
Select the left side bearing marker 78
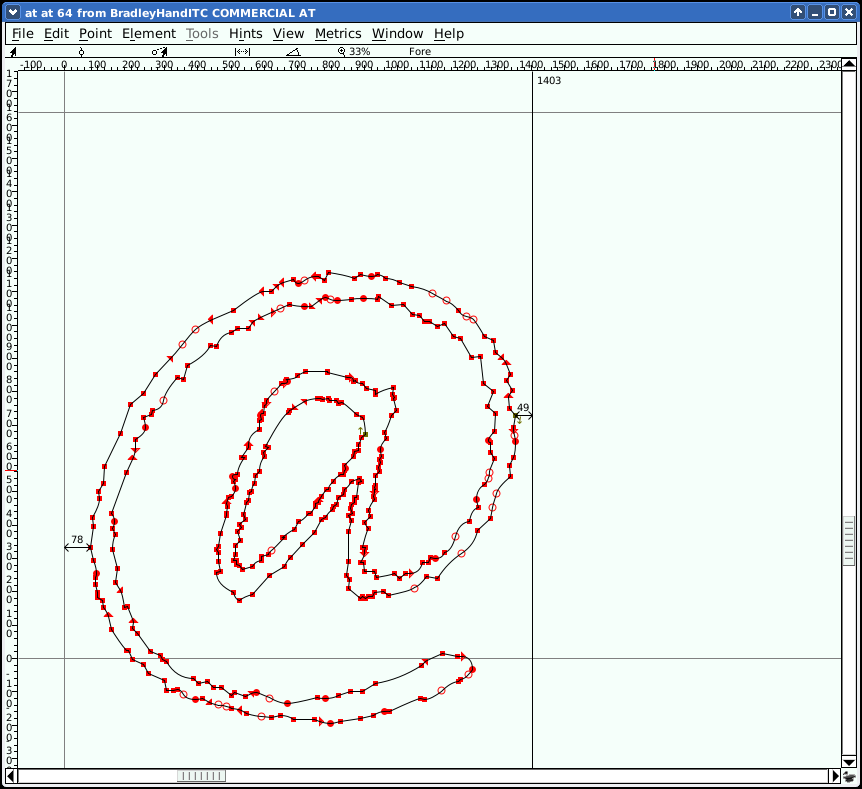tap(77, 541)
